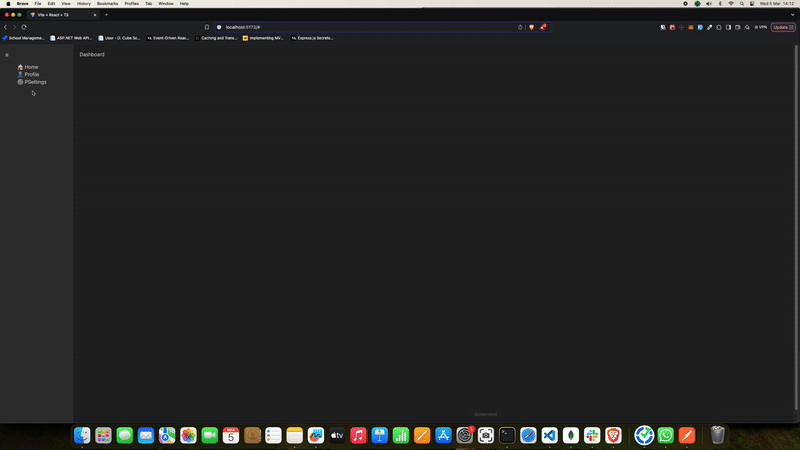Viewport: 800px width, 450px height.
Task: Open the Express.js Secrets bookmark
Action: coord(312,38)
